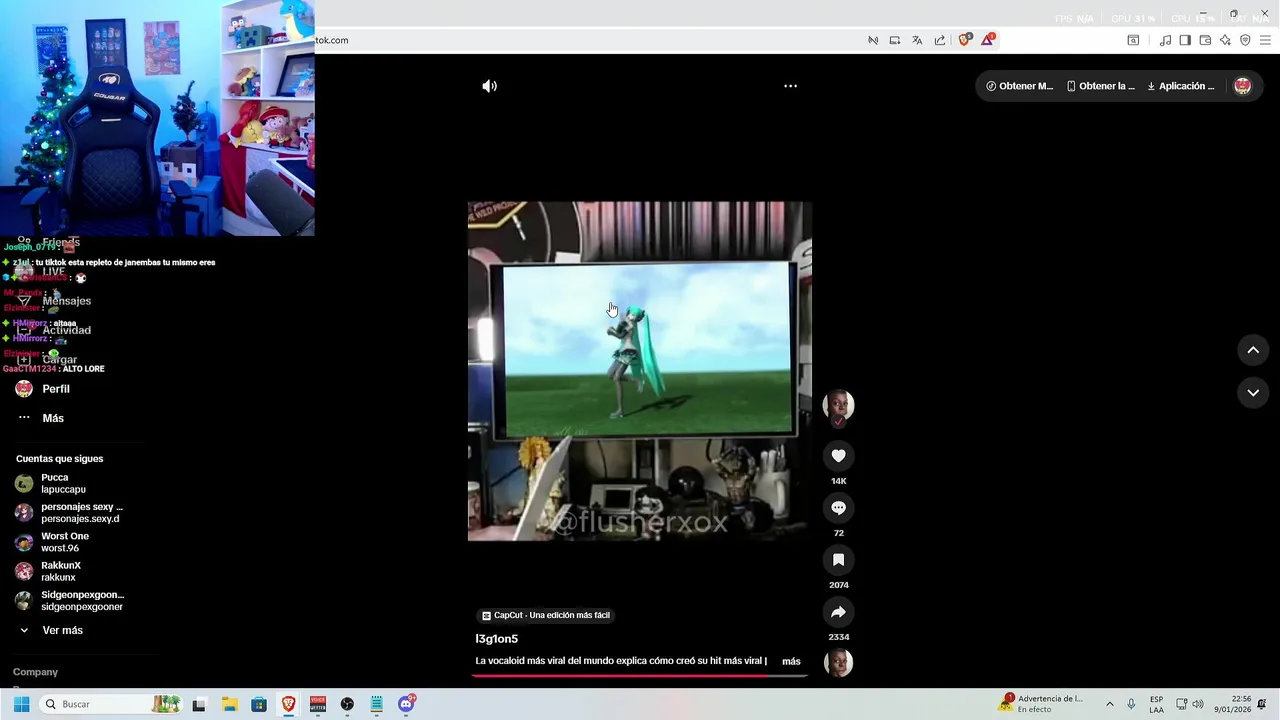Open the volume speaker tray icon
This screenshot has height=720, width=1280.
coord(1198,704)
